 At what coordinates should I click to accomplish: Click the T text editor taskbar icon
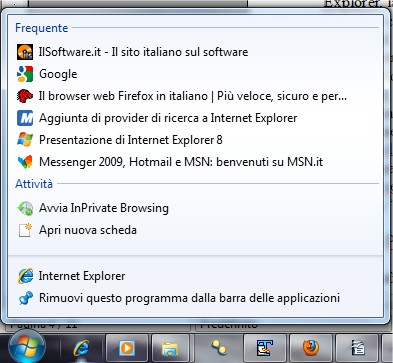265,349
